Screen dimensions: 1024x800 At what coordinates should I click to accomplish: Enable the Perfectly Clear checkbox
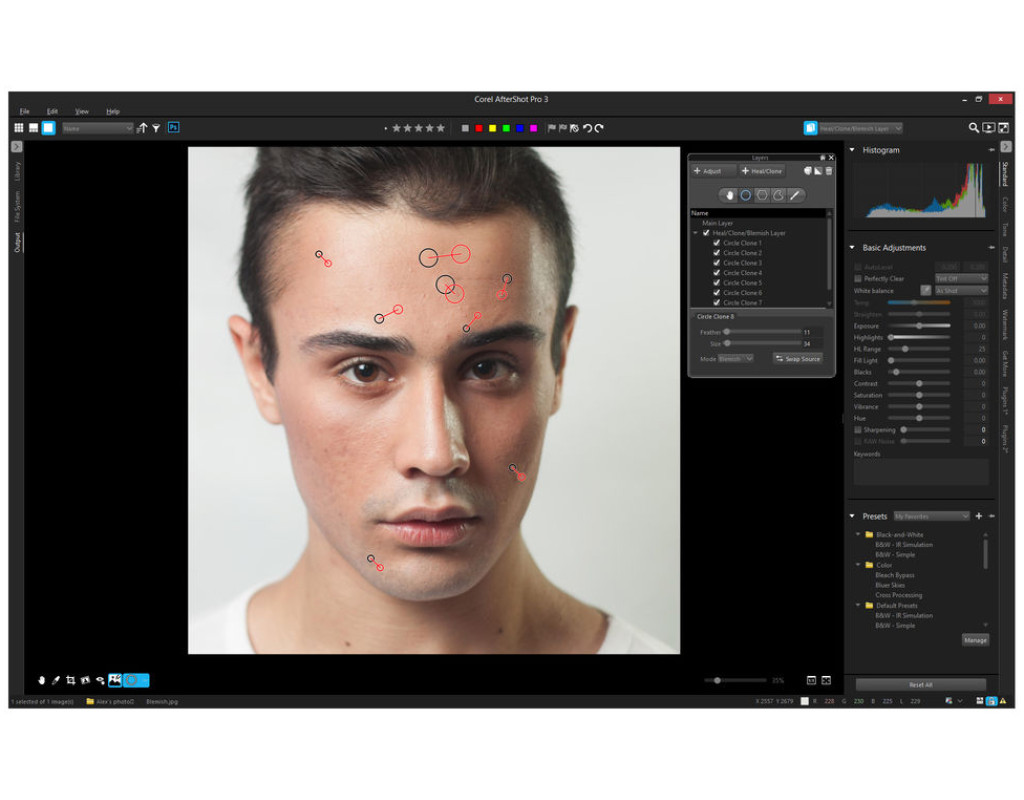(x=858, y=279)
